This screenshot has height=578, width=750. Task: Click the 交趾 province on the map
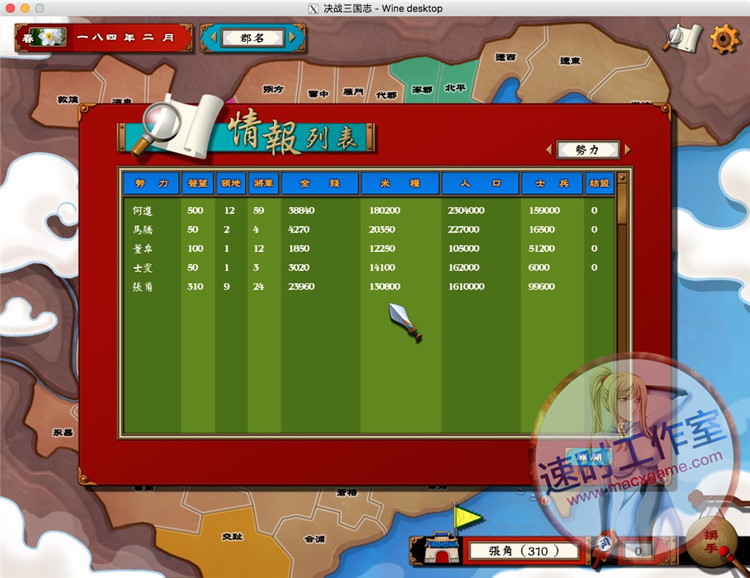click(232, 537)
